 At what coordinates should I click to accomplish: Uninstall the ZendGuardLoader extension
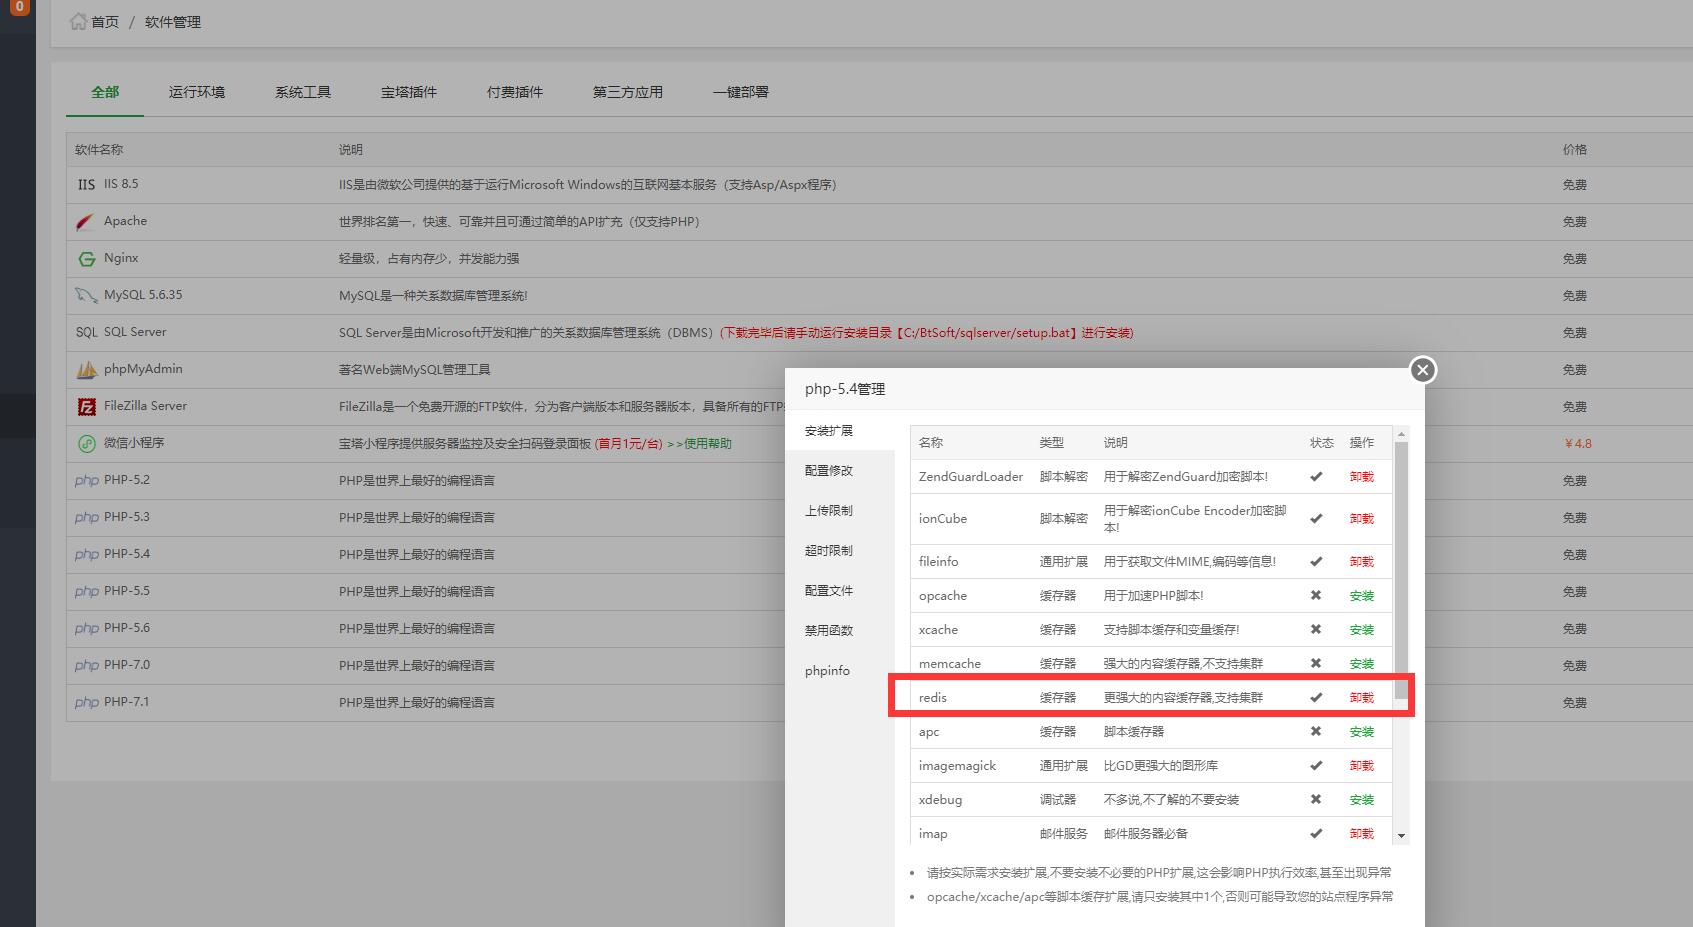click(x=1362, y=477)
